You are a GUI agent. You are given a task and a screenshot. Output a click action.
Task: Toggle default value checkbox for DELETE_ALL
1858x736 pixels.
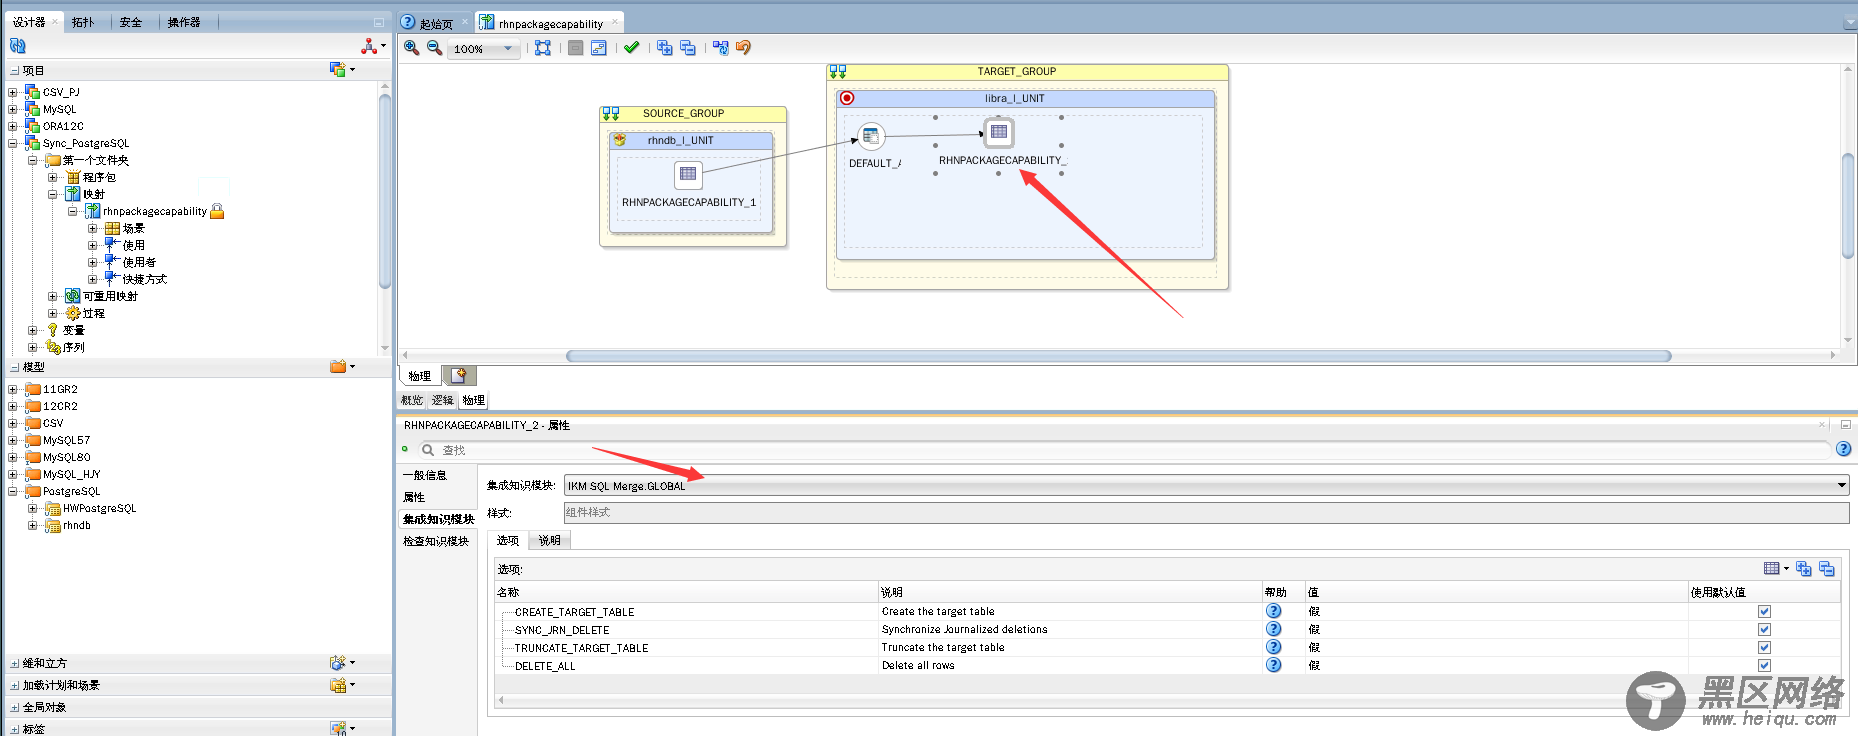(1764, 665)
